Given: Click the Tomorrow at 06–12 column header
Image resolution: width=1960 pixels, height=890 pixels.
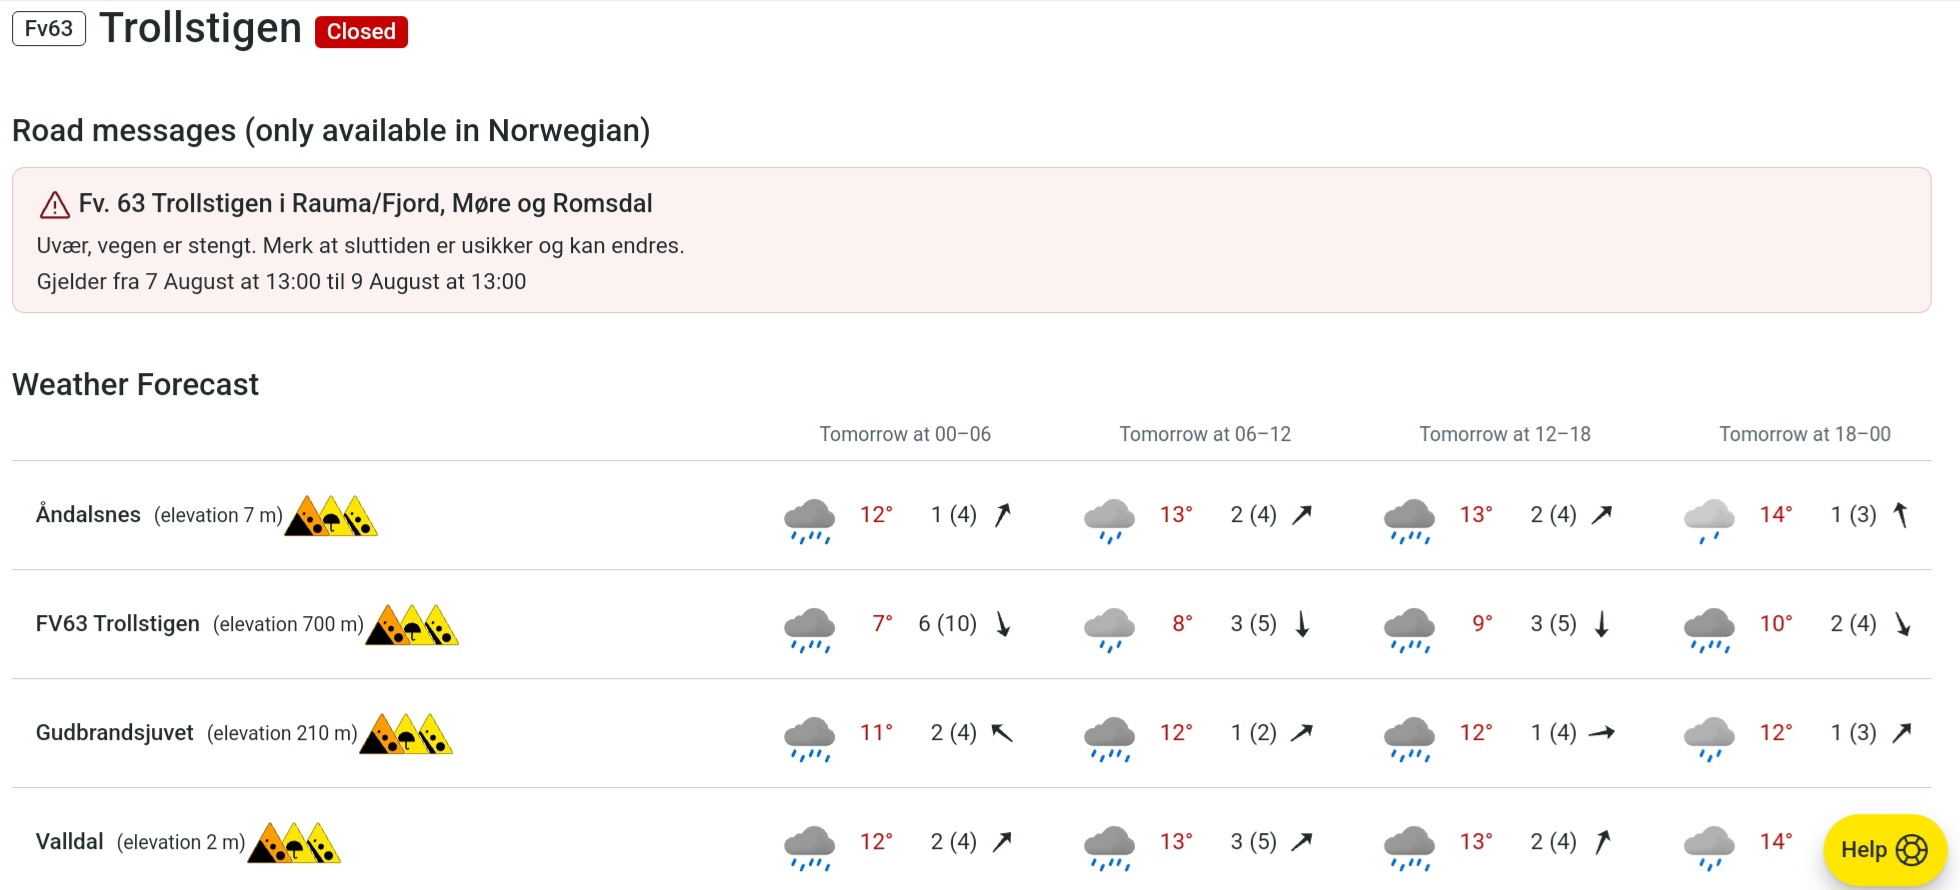Looking at the screenshot, I should pyautogui.click(x=1205, y=434).
